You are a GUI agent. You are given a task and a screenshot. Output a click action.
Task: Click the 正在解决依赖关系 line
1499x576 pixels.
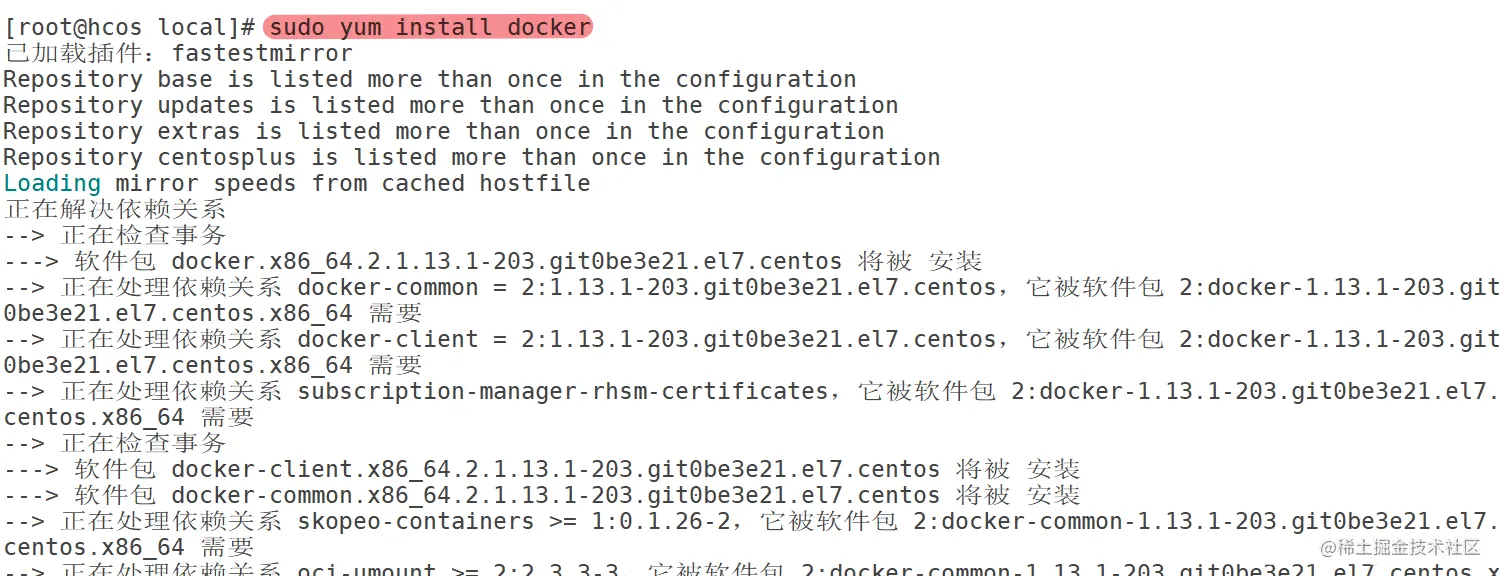point(115,209)
